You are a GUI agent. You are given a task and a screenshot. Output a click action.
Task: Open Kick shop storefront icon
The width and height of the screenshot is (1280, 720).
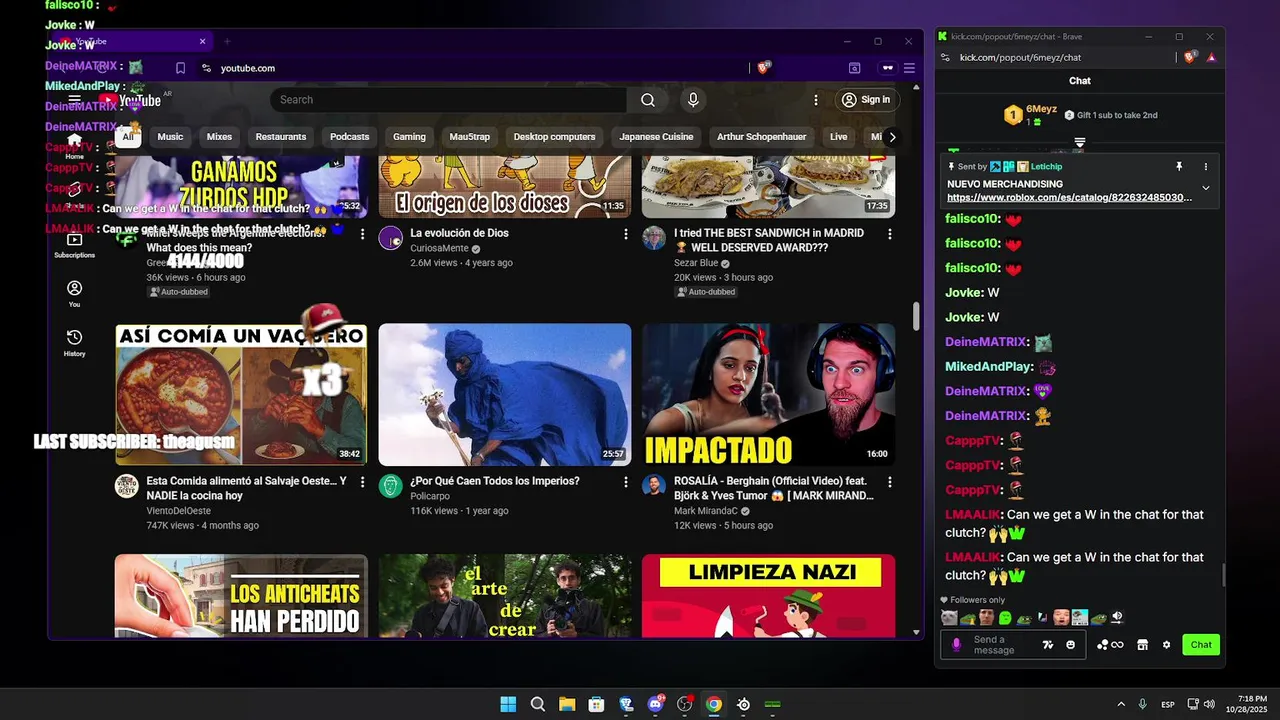tap(1142, 645)
